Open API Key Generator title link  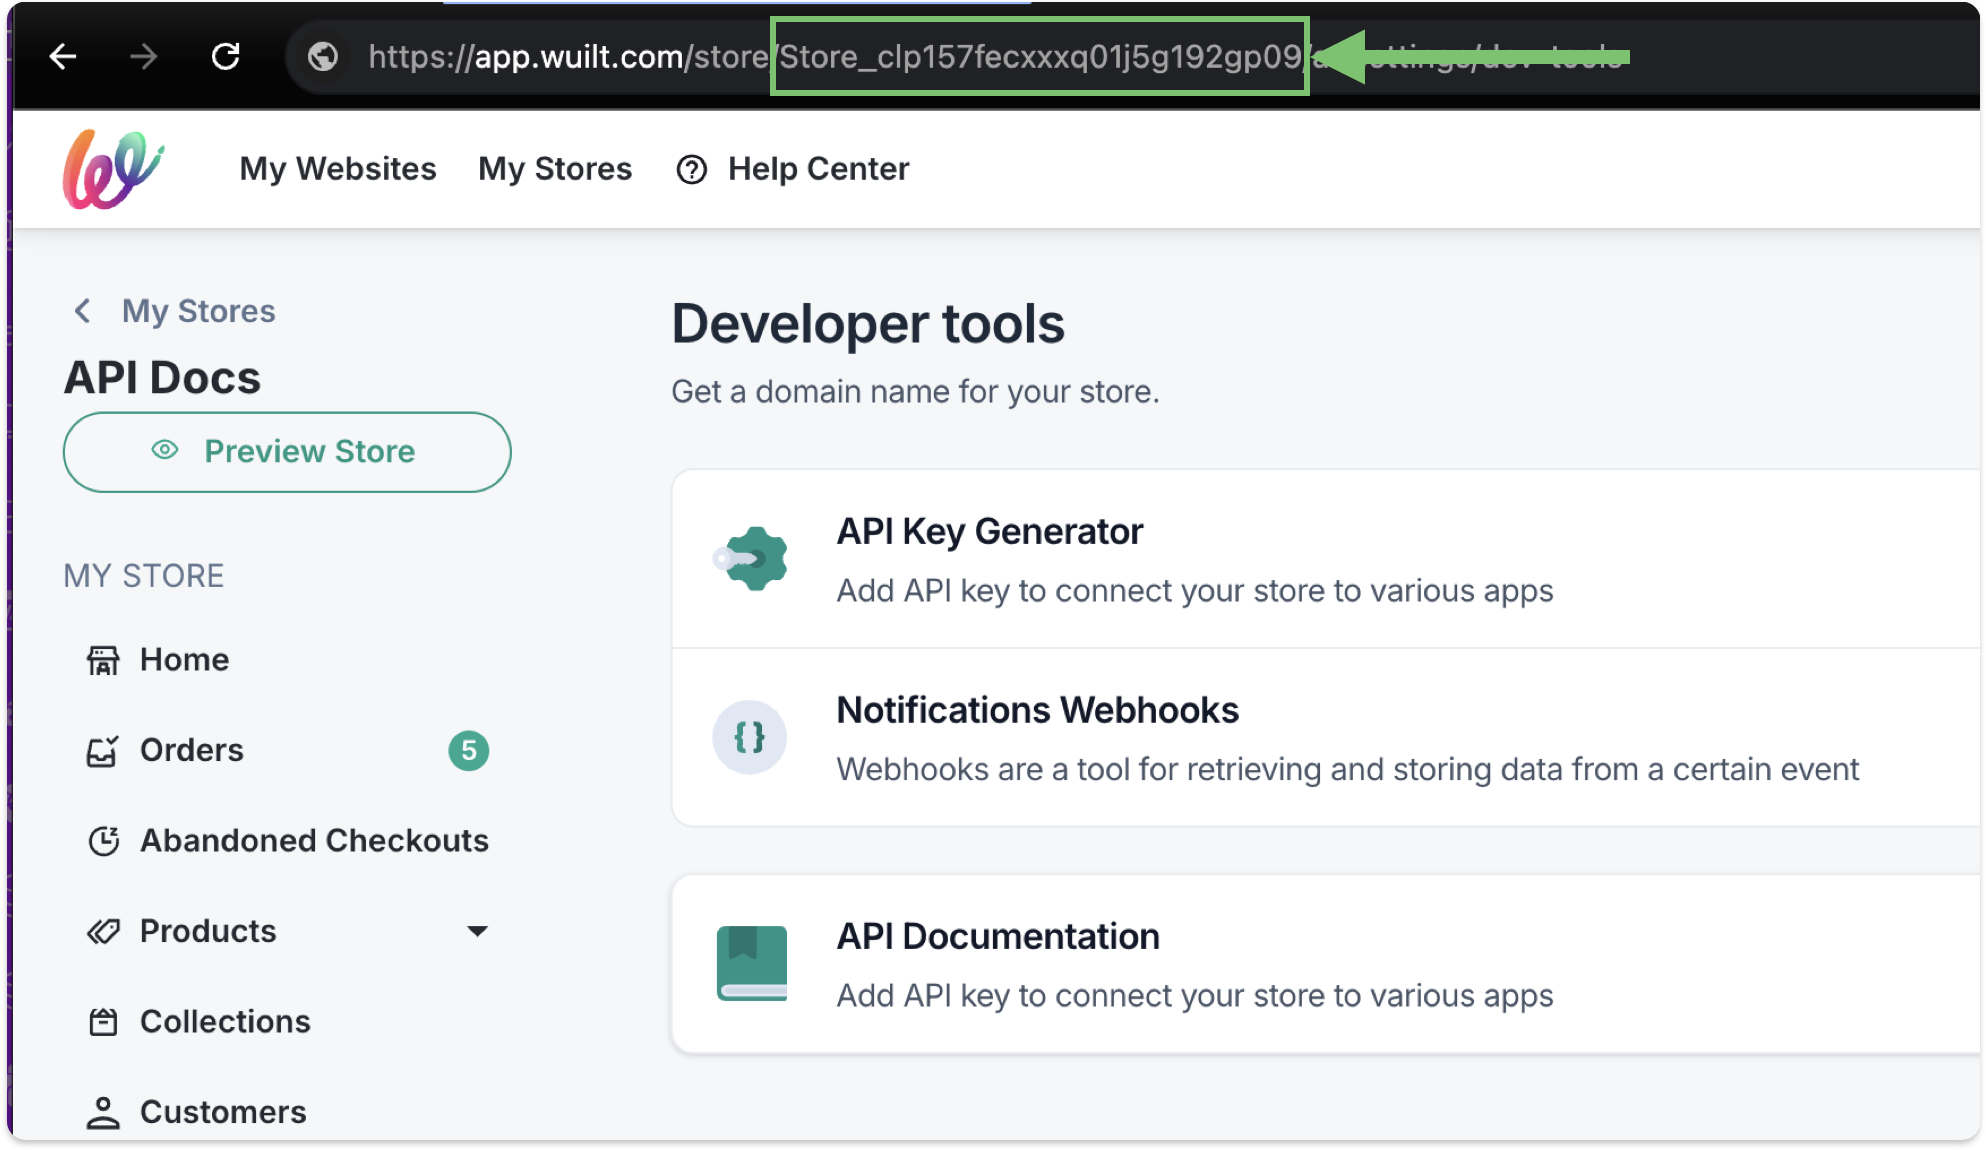click(989, 531)
